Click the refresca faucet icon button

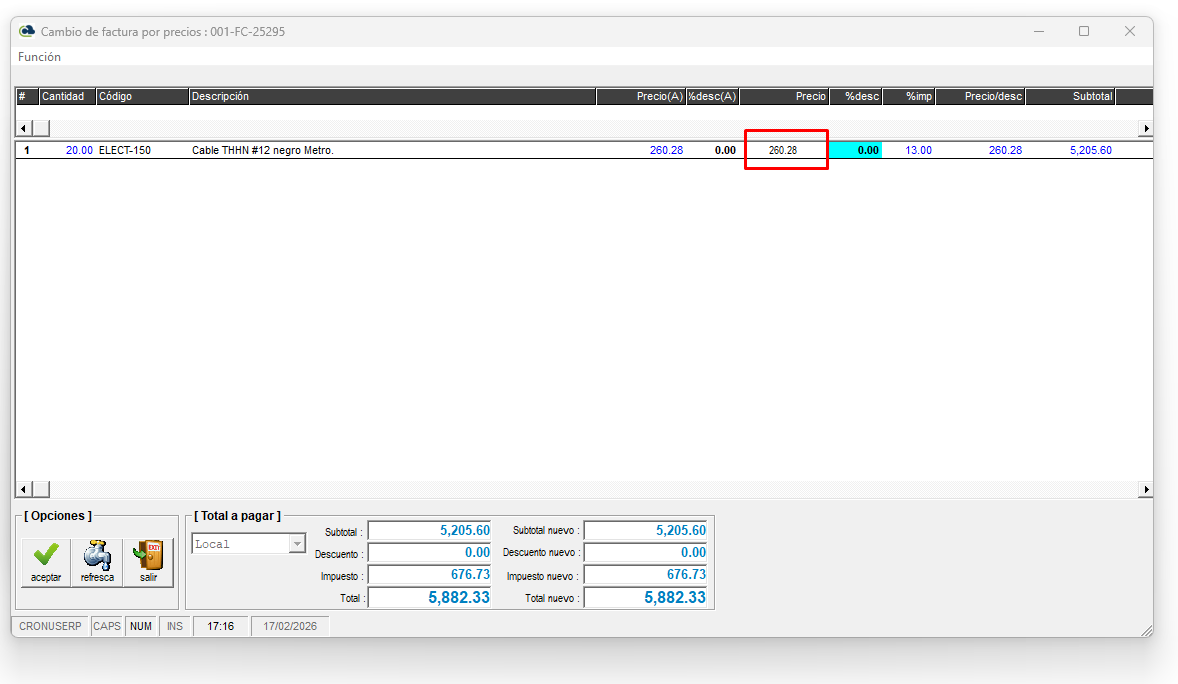[97, 562]
